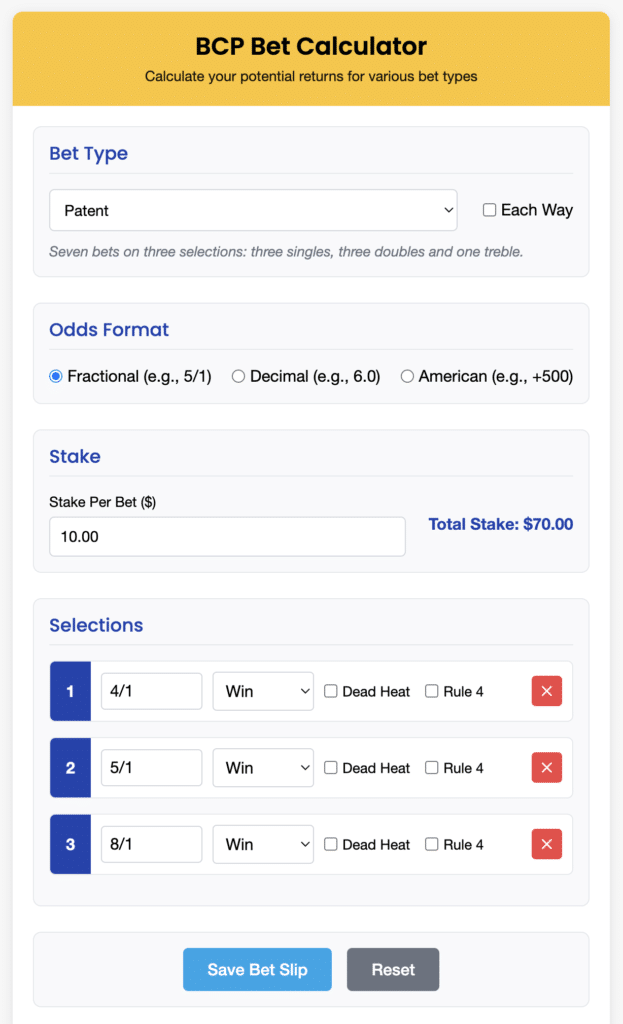Open Win outcome dropdown for selection 3

pos(263,844)
